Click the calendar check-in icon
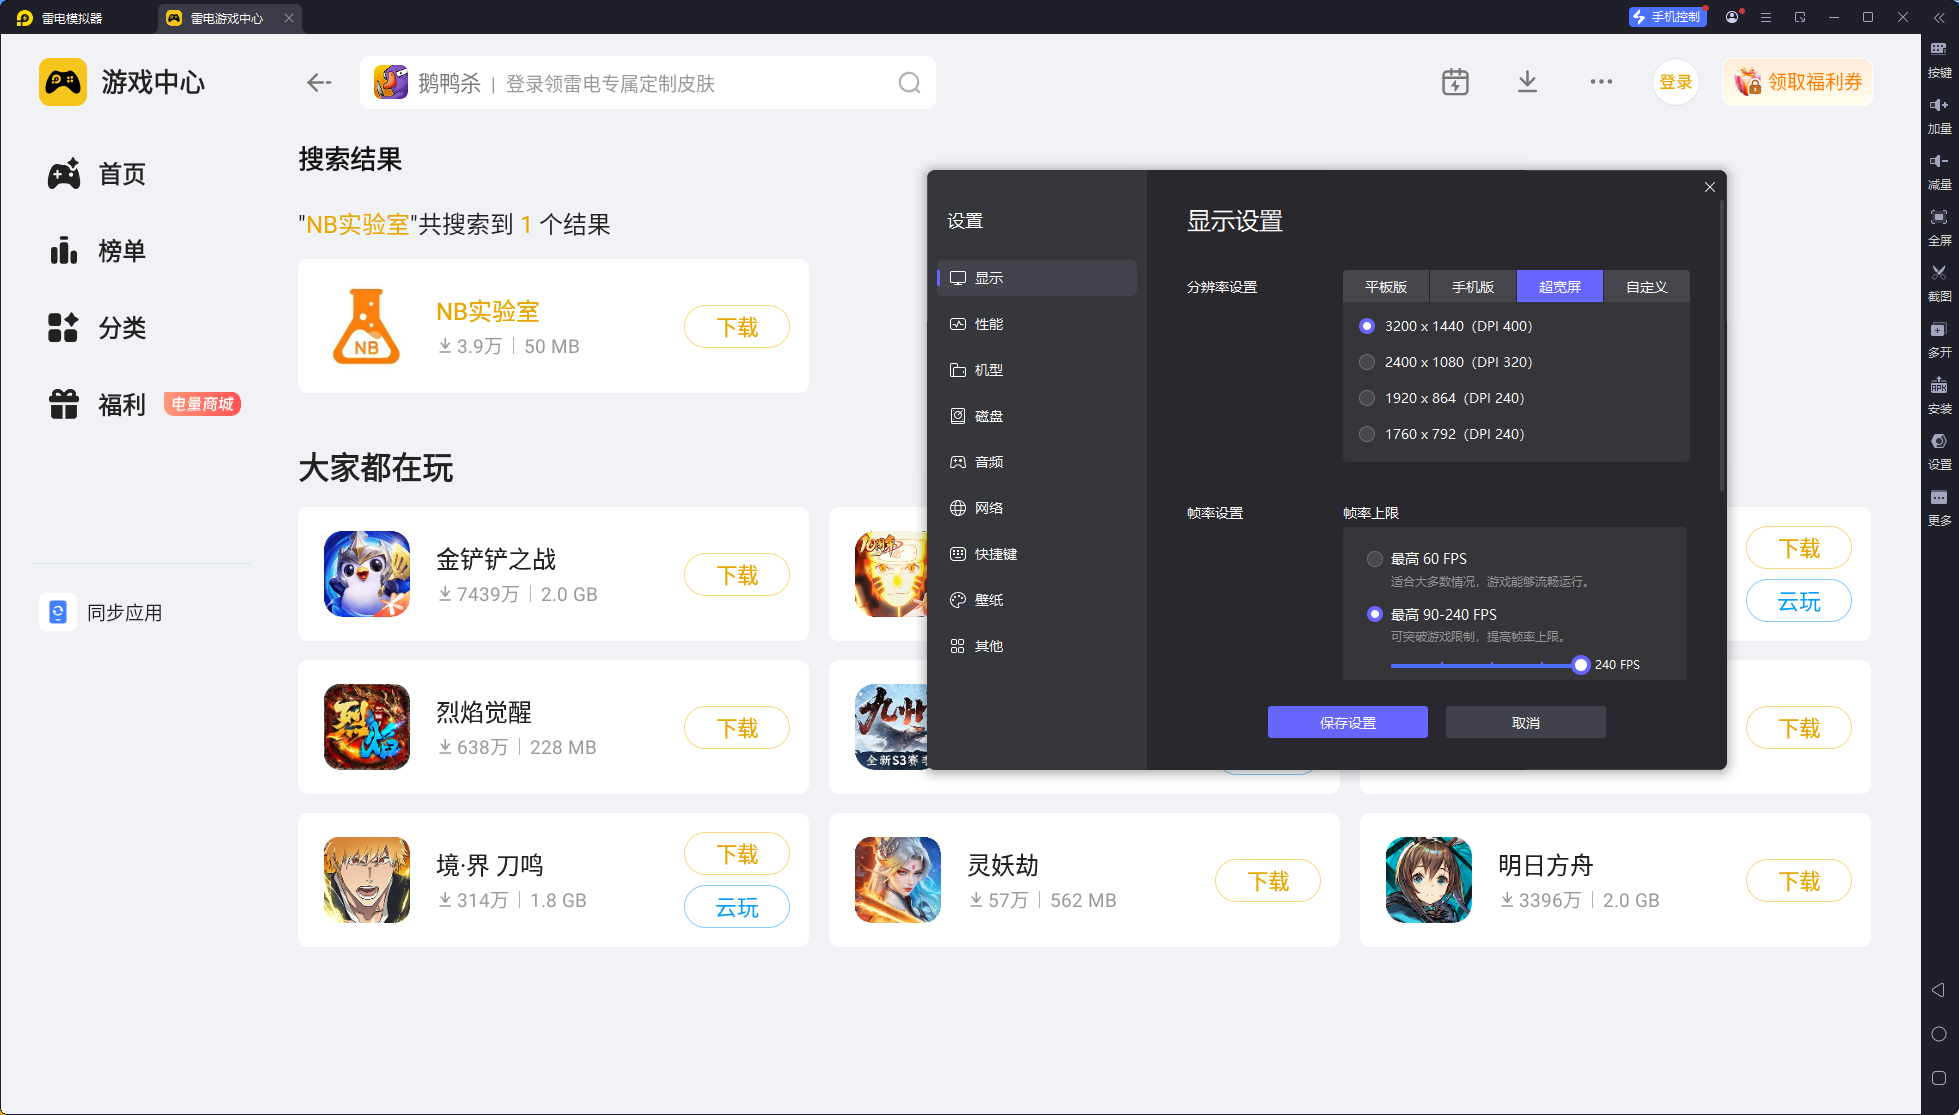This screenshot has width=1959, height=1115. [1455, 82]
